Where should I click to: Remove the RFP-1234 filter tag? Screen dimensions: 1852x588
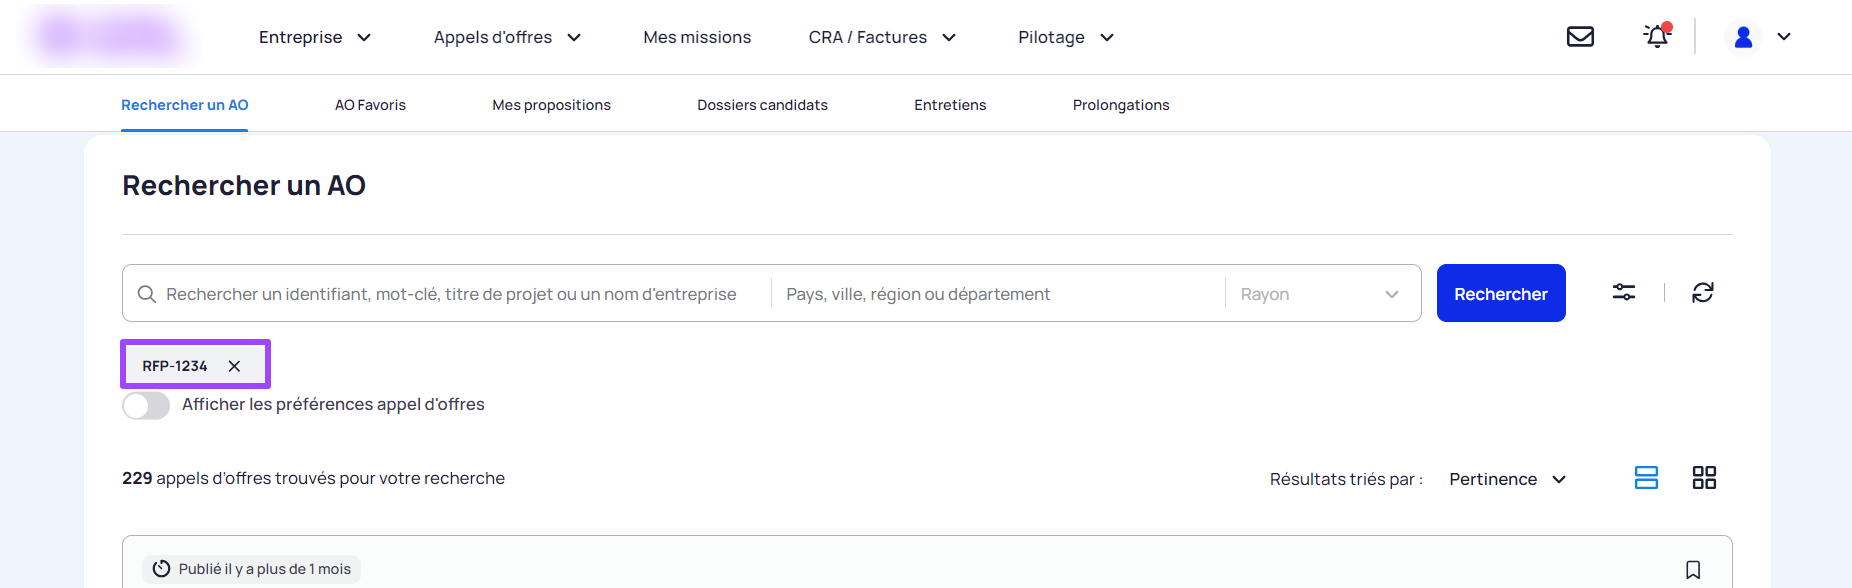pos(234,366)
